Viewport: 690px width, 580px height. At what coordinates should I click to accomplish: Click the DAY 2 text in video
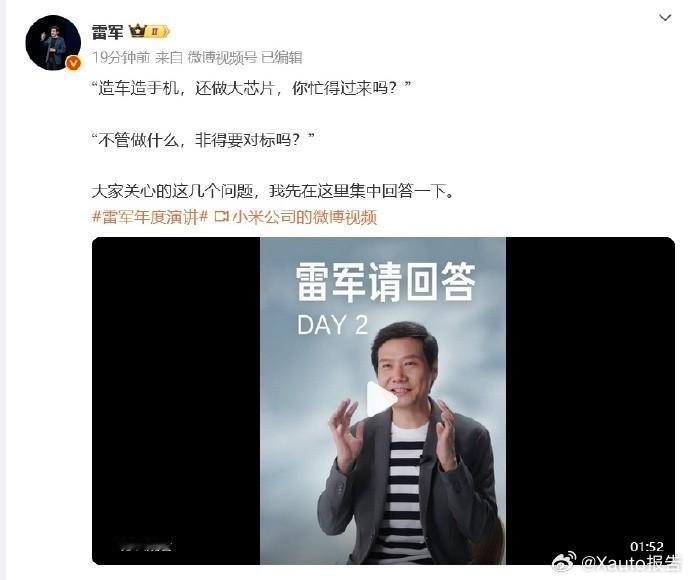point(332,325)
